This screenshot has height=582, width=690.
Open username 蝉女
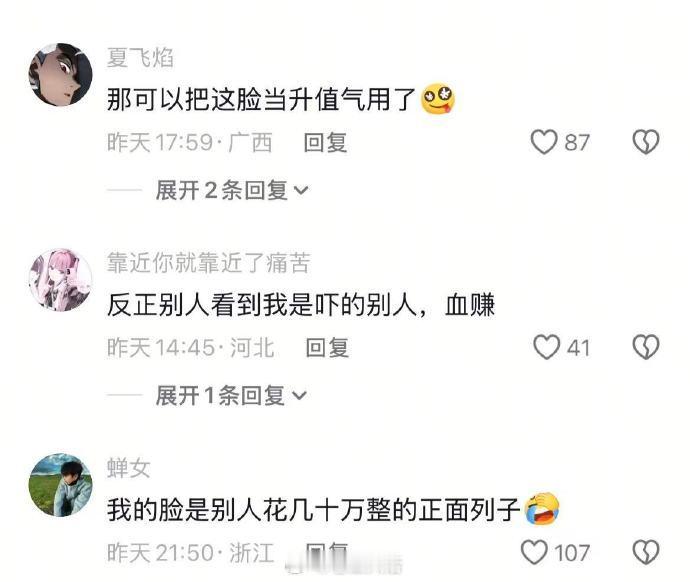point(128,468)
